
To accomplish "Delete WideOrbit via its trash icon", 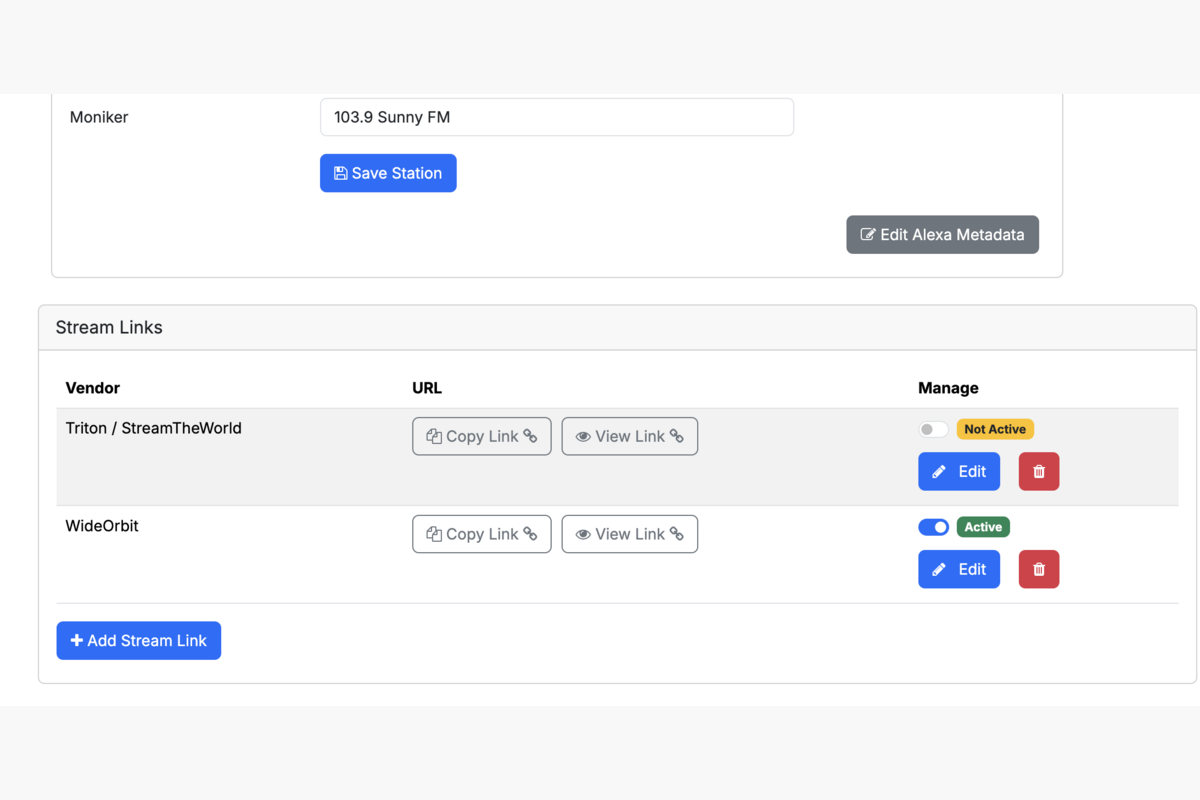I will (x=1038, y=569).
